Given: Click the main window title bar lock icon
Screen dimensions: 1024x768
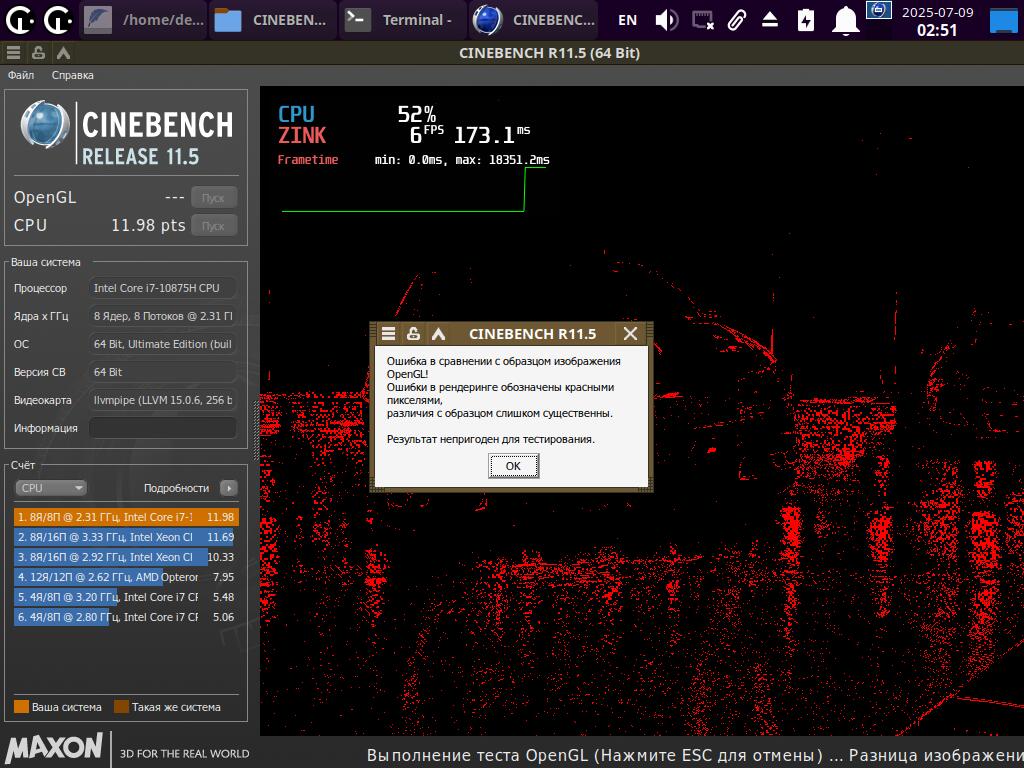Looking at the screenshot, I should (39, 53).
